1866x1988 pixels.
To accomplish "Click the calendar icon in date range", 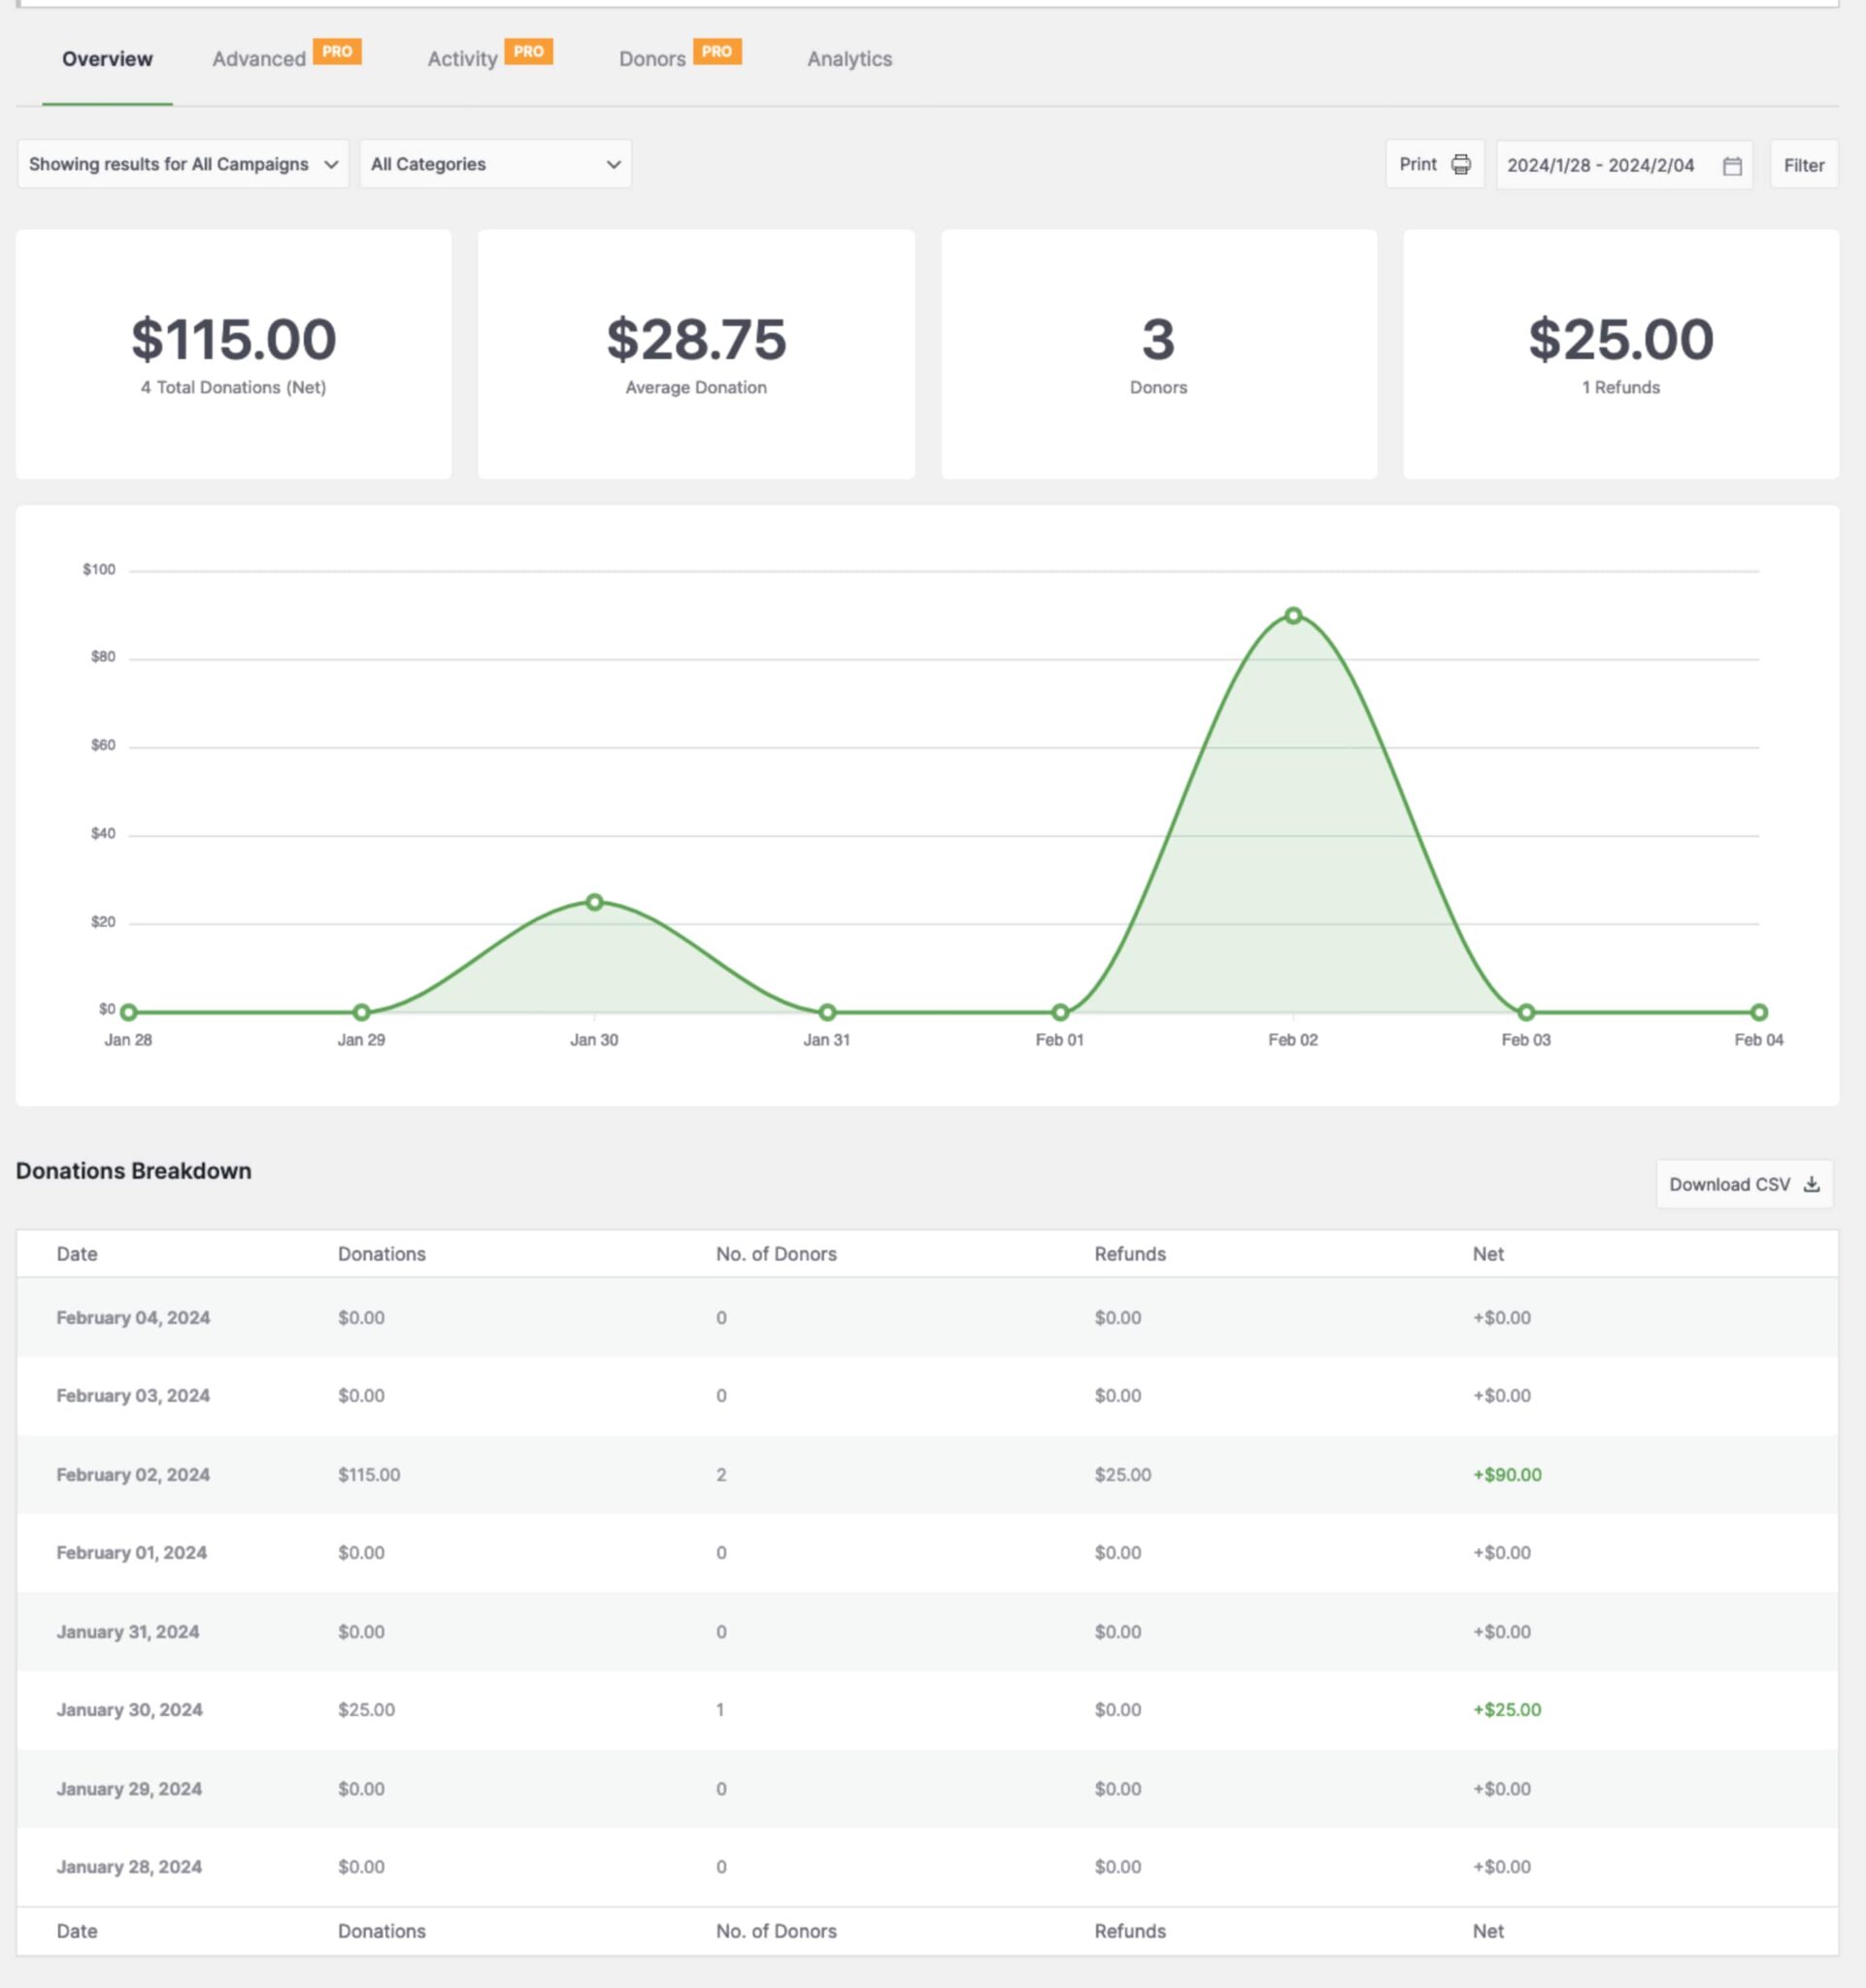I will point(1732,166).
